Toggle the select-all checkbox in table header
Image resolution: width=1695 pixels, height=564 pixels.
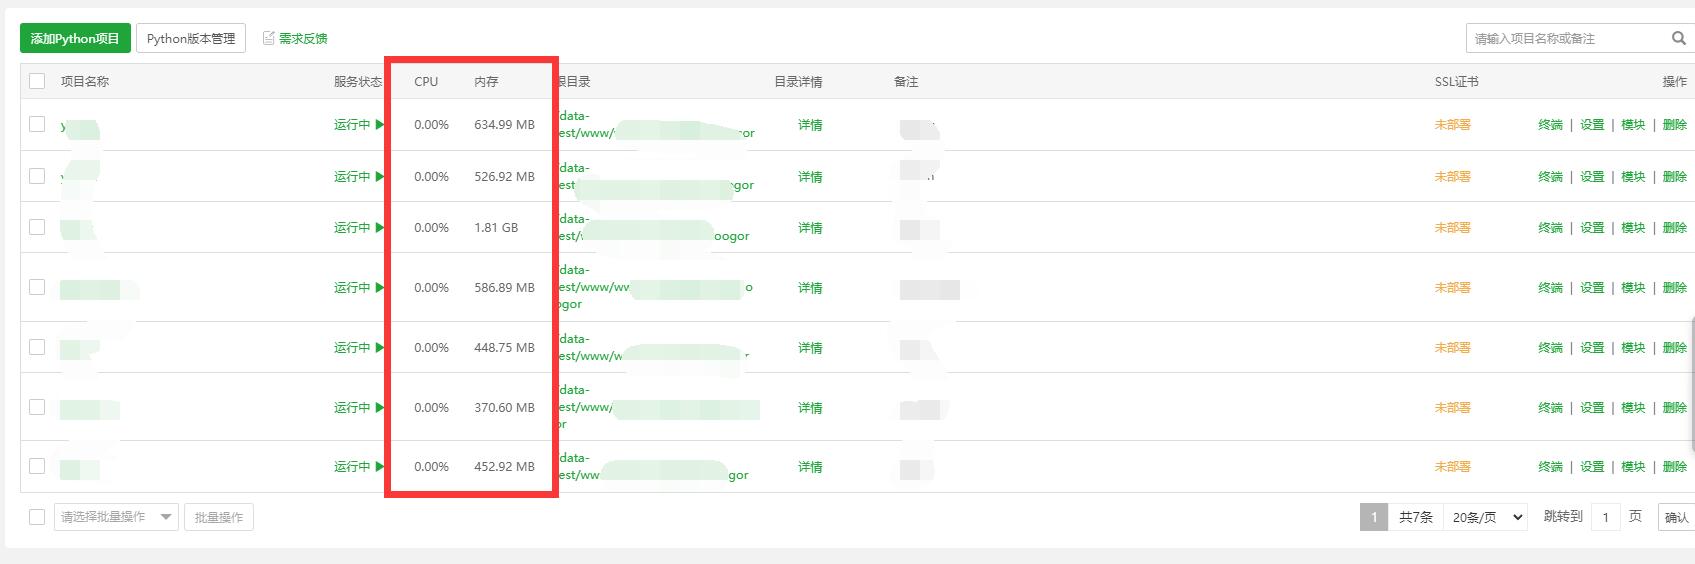(x=37, y=81)
